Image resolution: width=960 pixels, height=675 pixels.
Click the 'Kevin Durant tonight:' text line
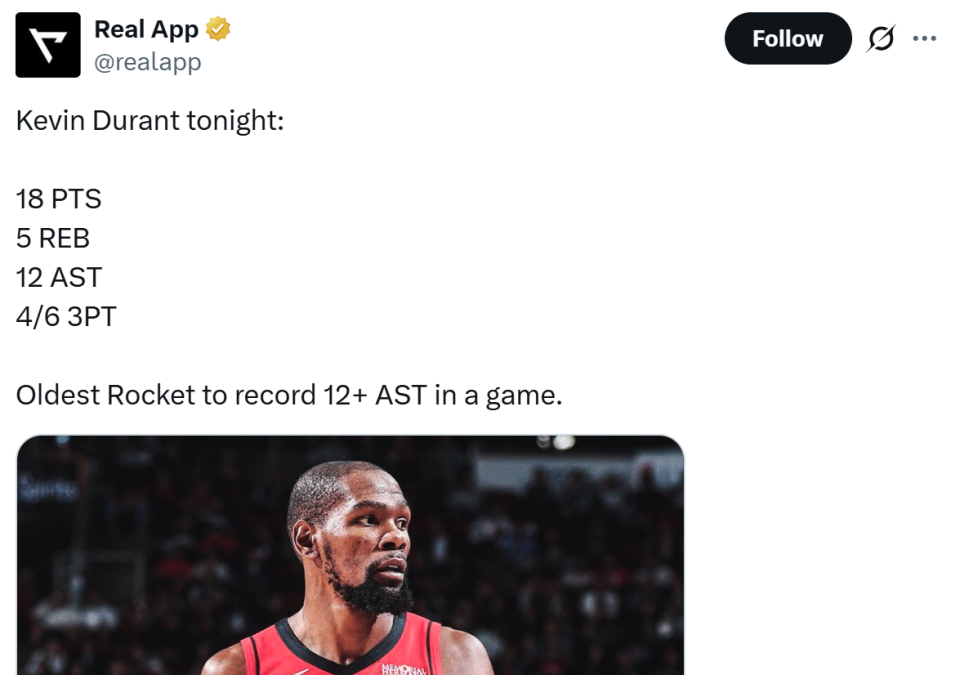point(150,121)
